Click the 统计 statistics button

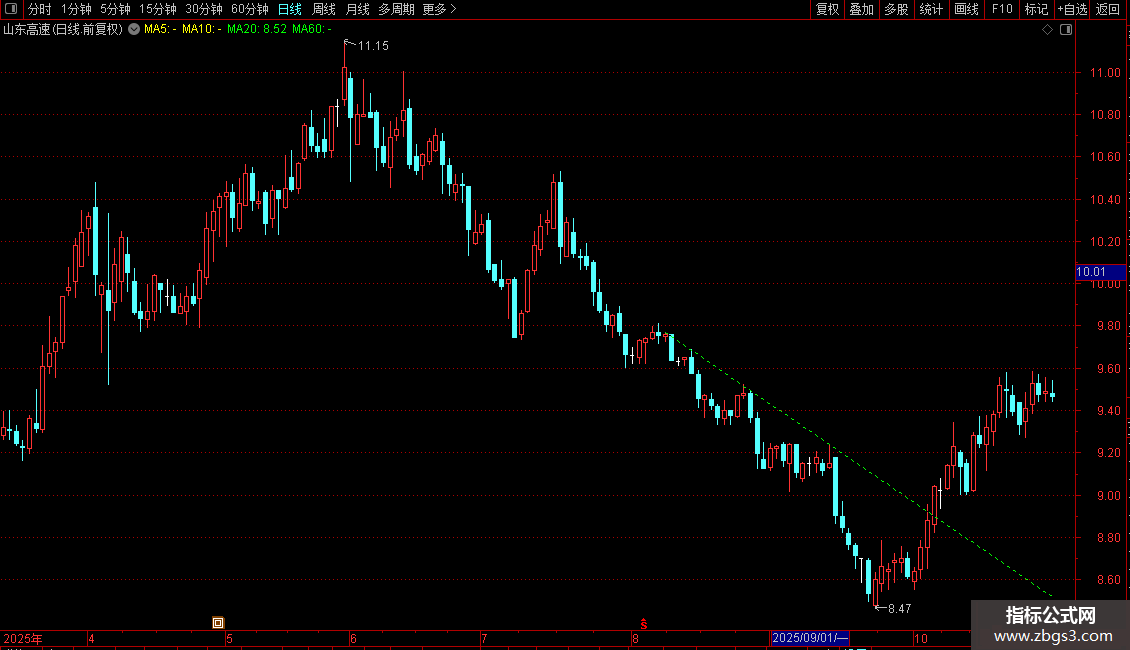[x=931, y=9]
